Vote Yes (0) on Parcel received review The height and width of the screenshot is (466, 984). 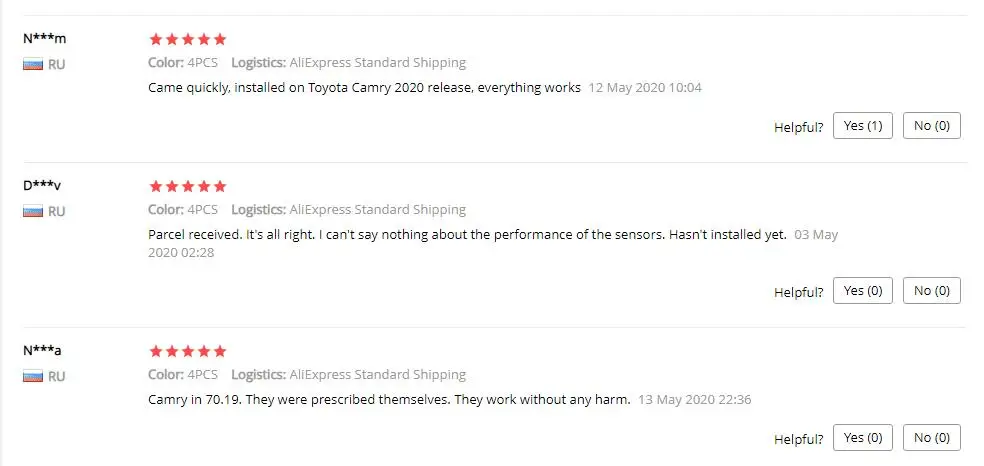pyautogui.click(x=862, y=291)
